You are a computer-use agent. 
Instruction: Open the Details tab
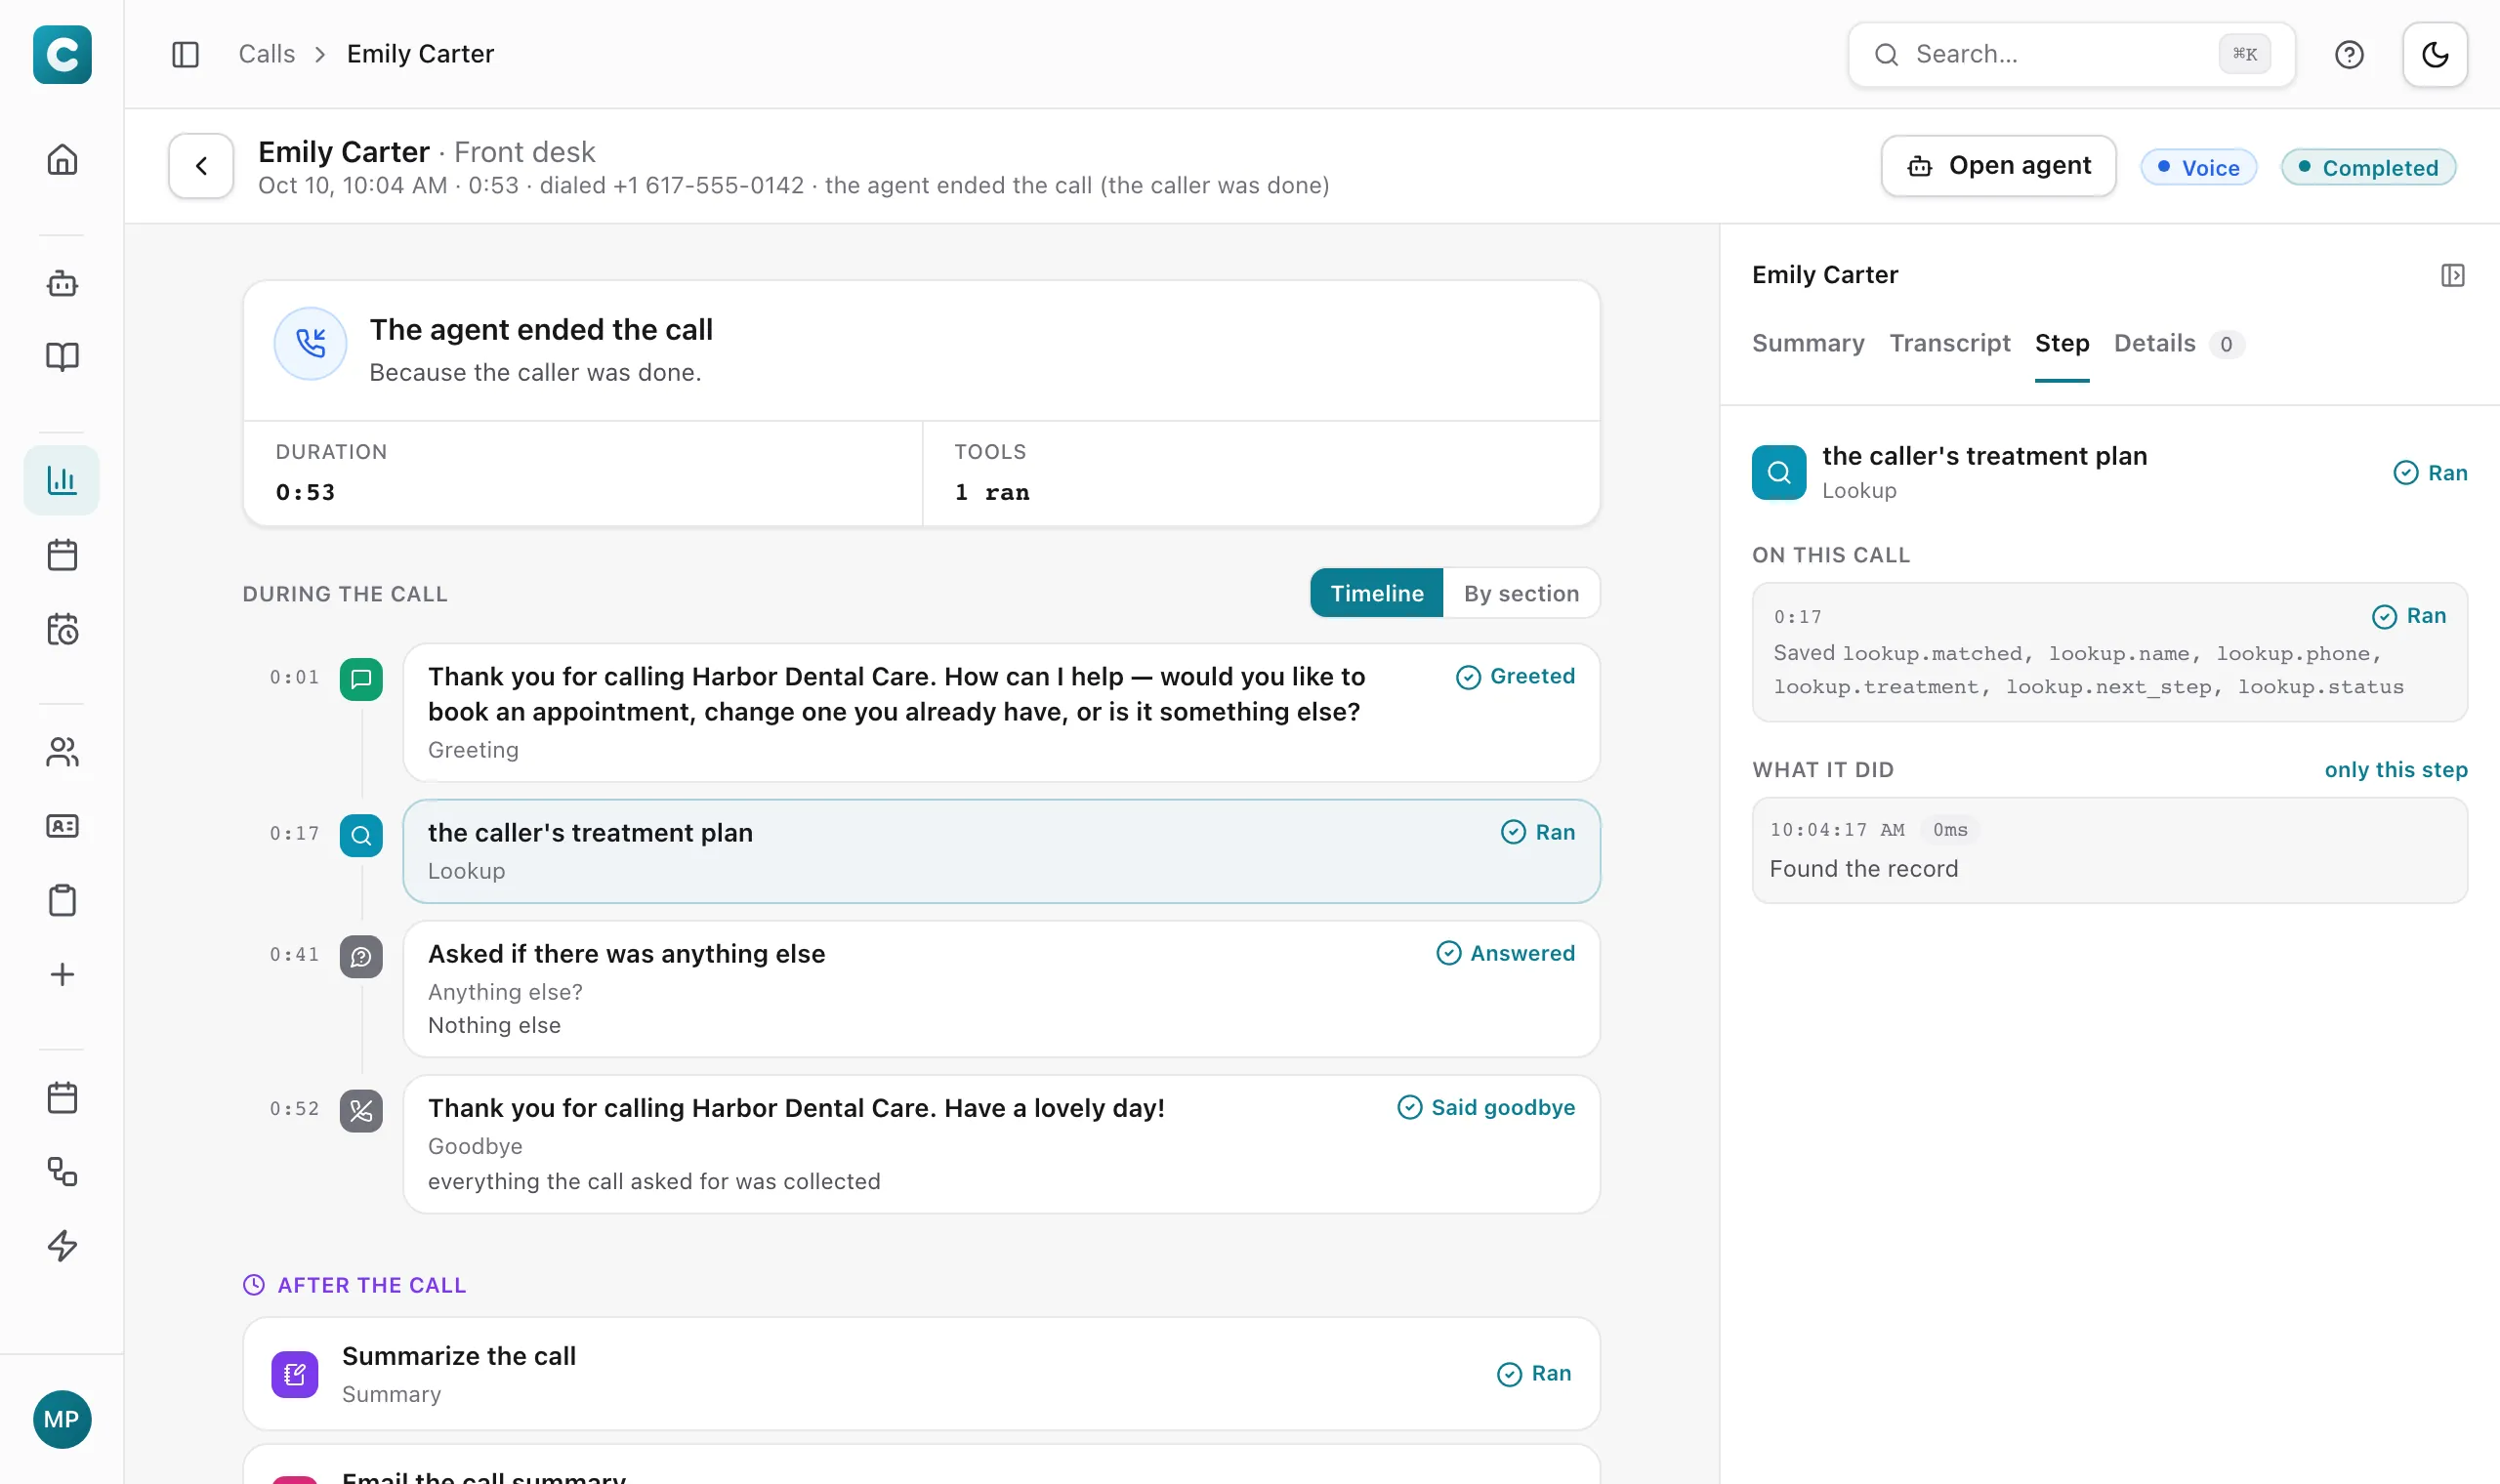2178,344
